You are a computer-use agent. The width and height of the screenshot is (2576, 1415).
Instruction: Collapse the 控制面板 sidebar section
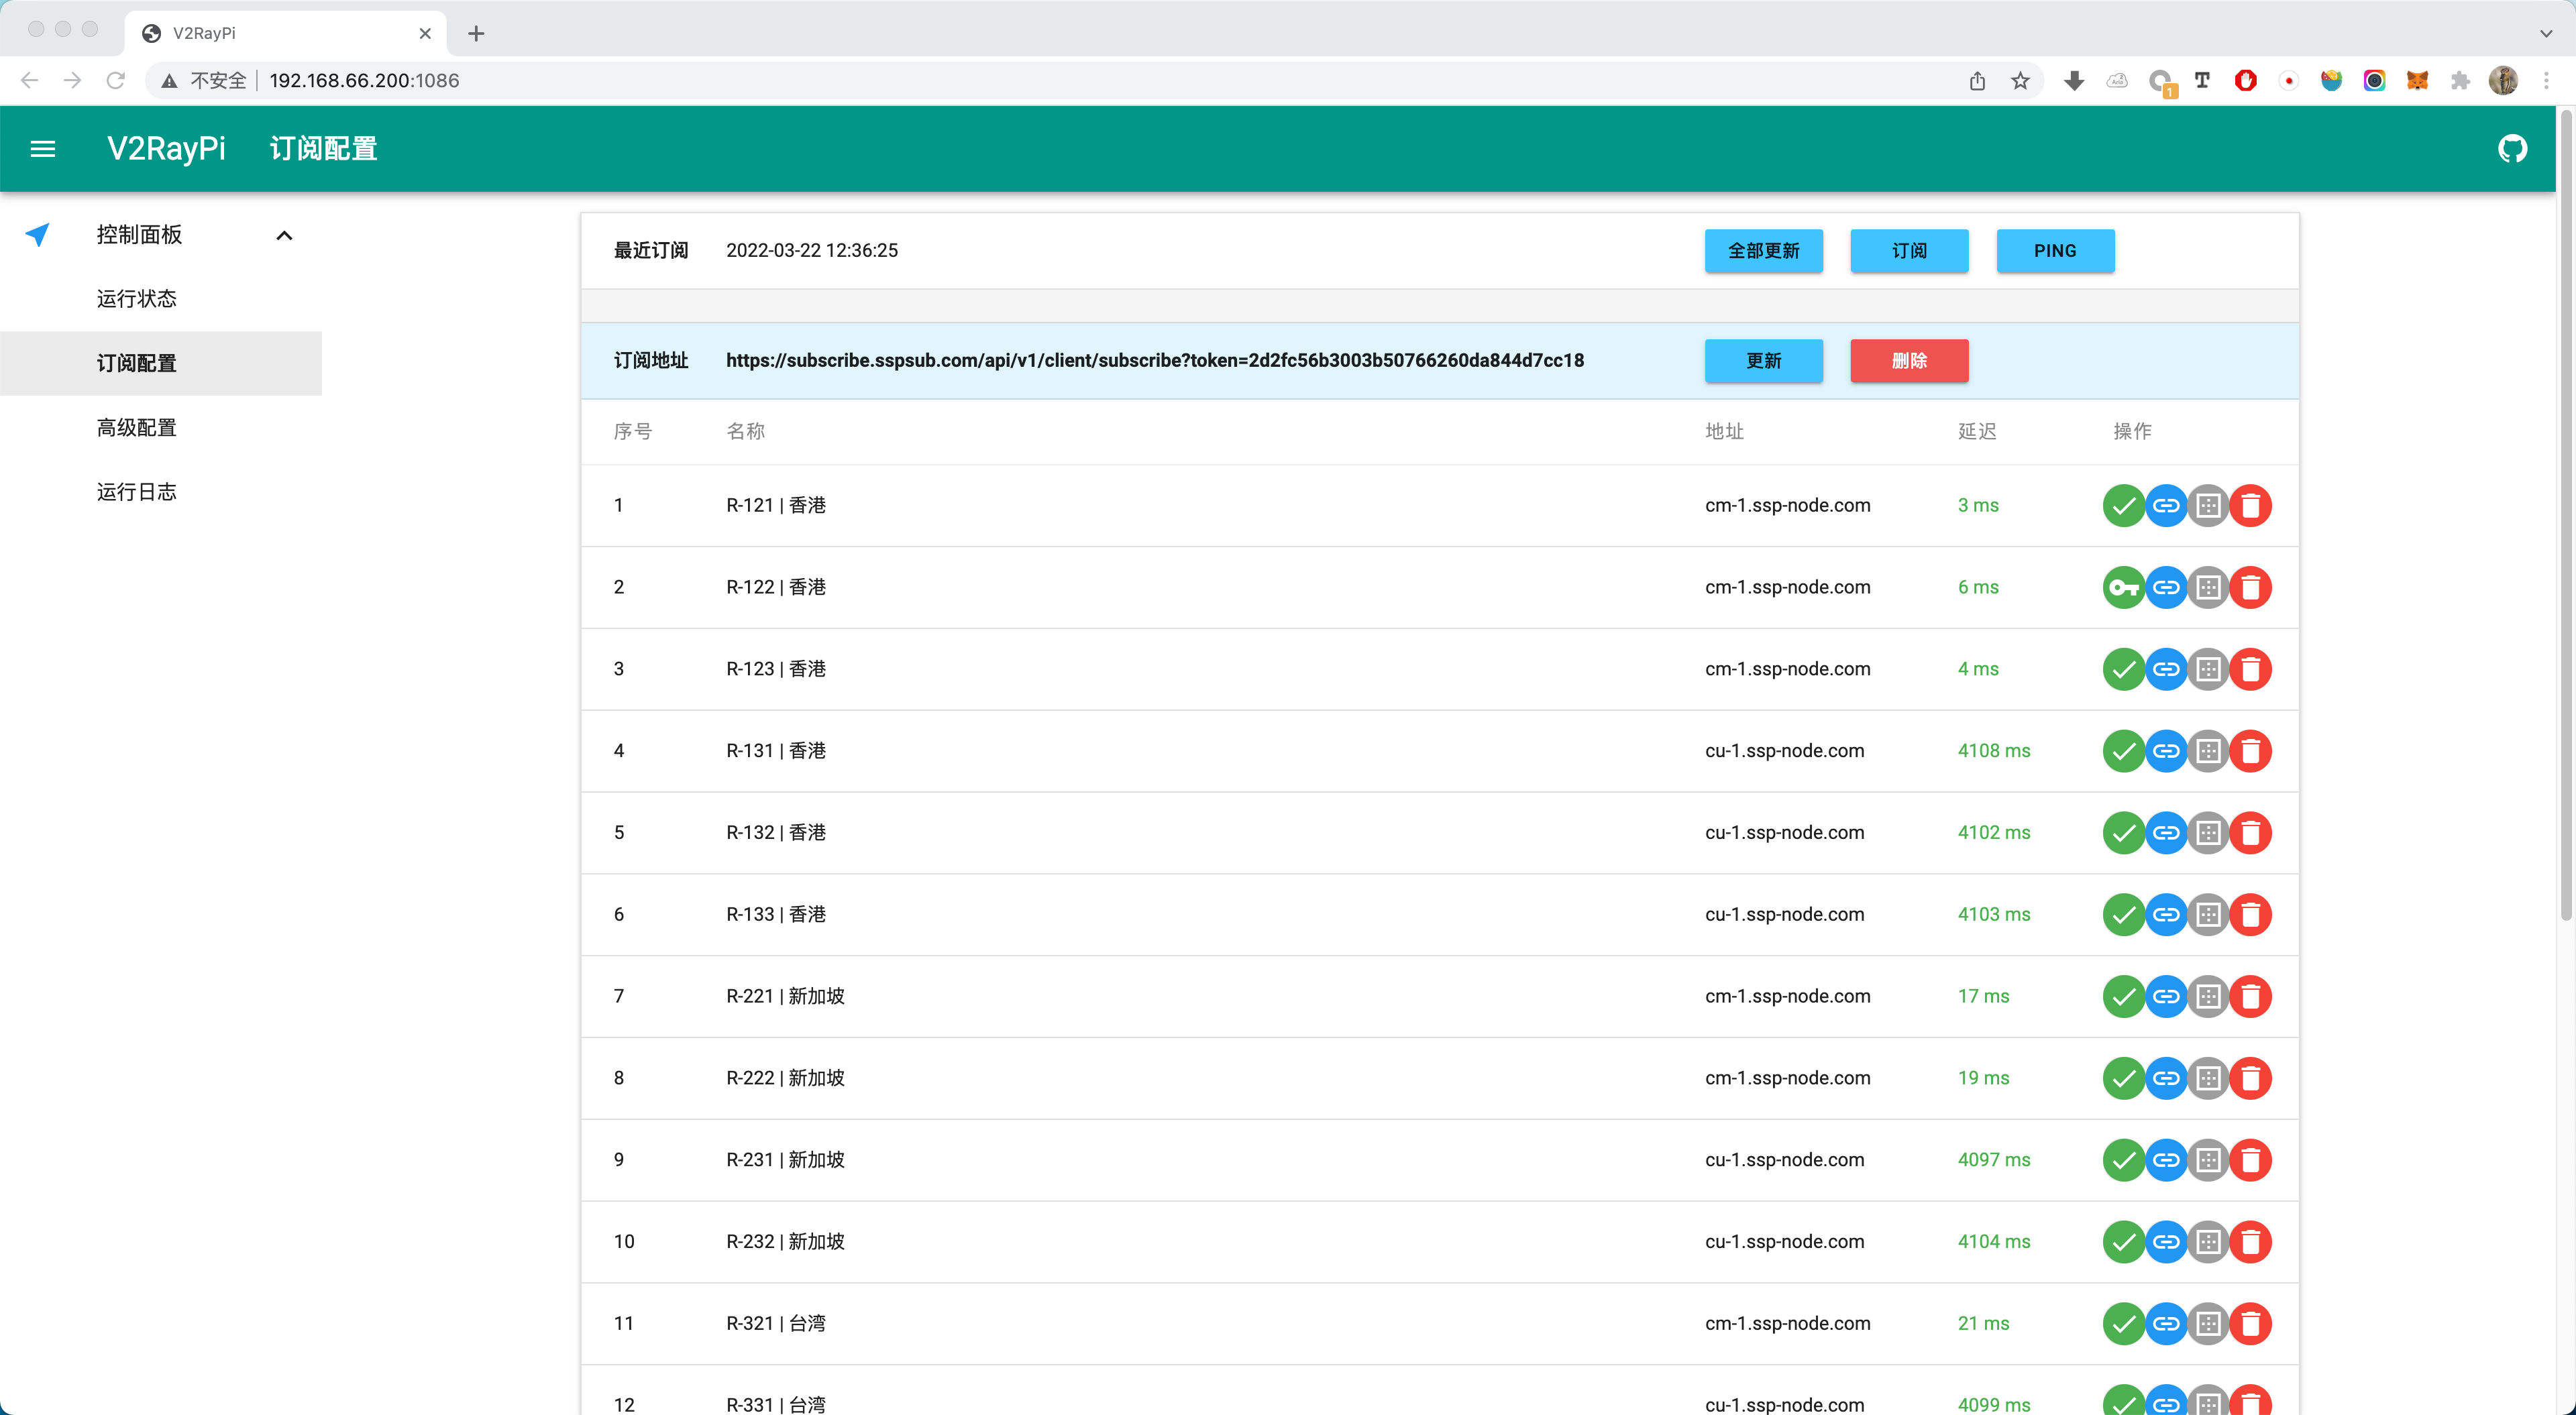[284, 235]
